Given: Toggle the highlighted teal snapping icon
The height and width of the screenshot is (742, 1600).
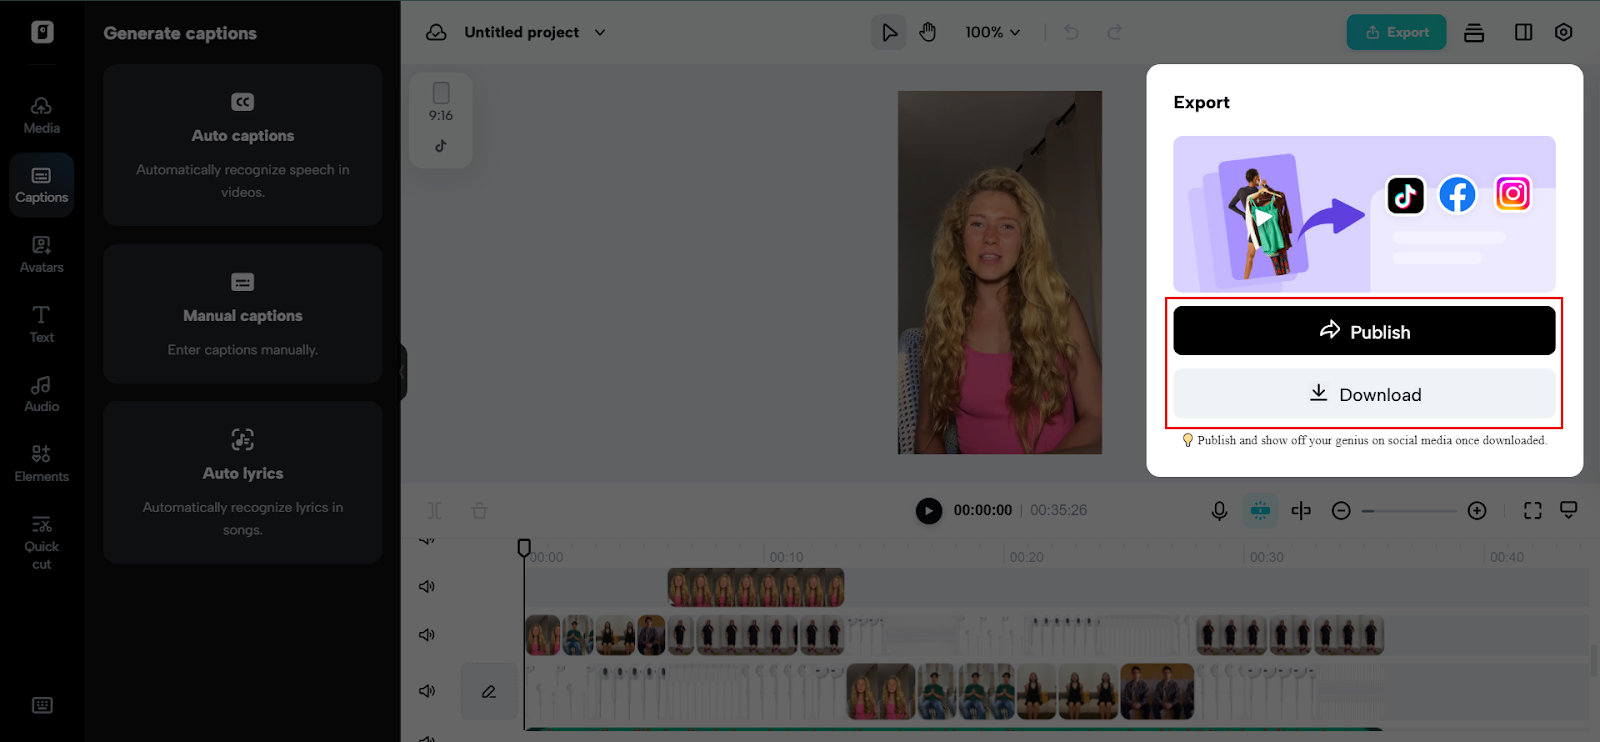Looking at the screenshot, I should (1260, 511).
